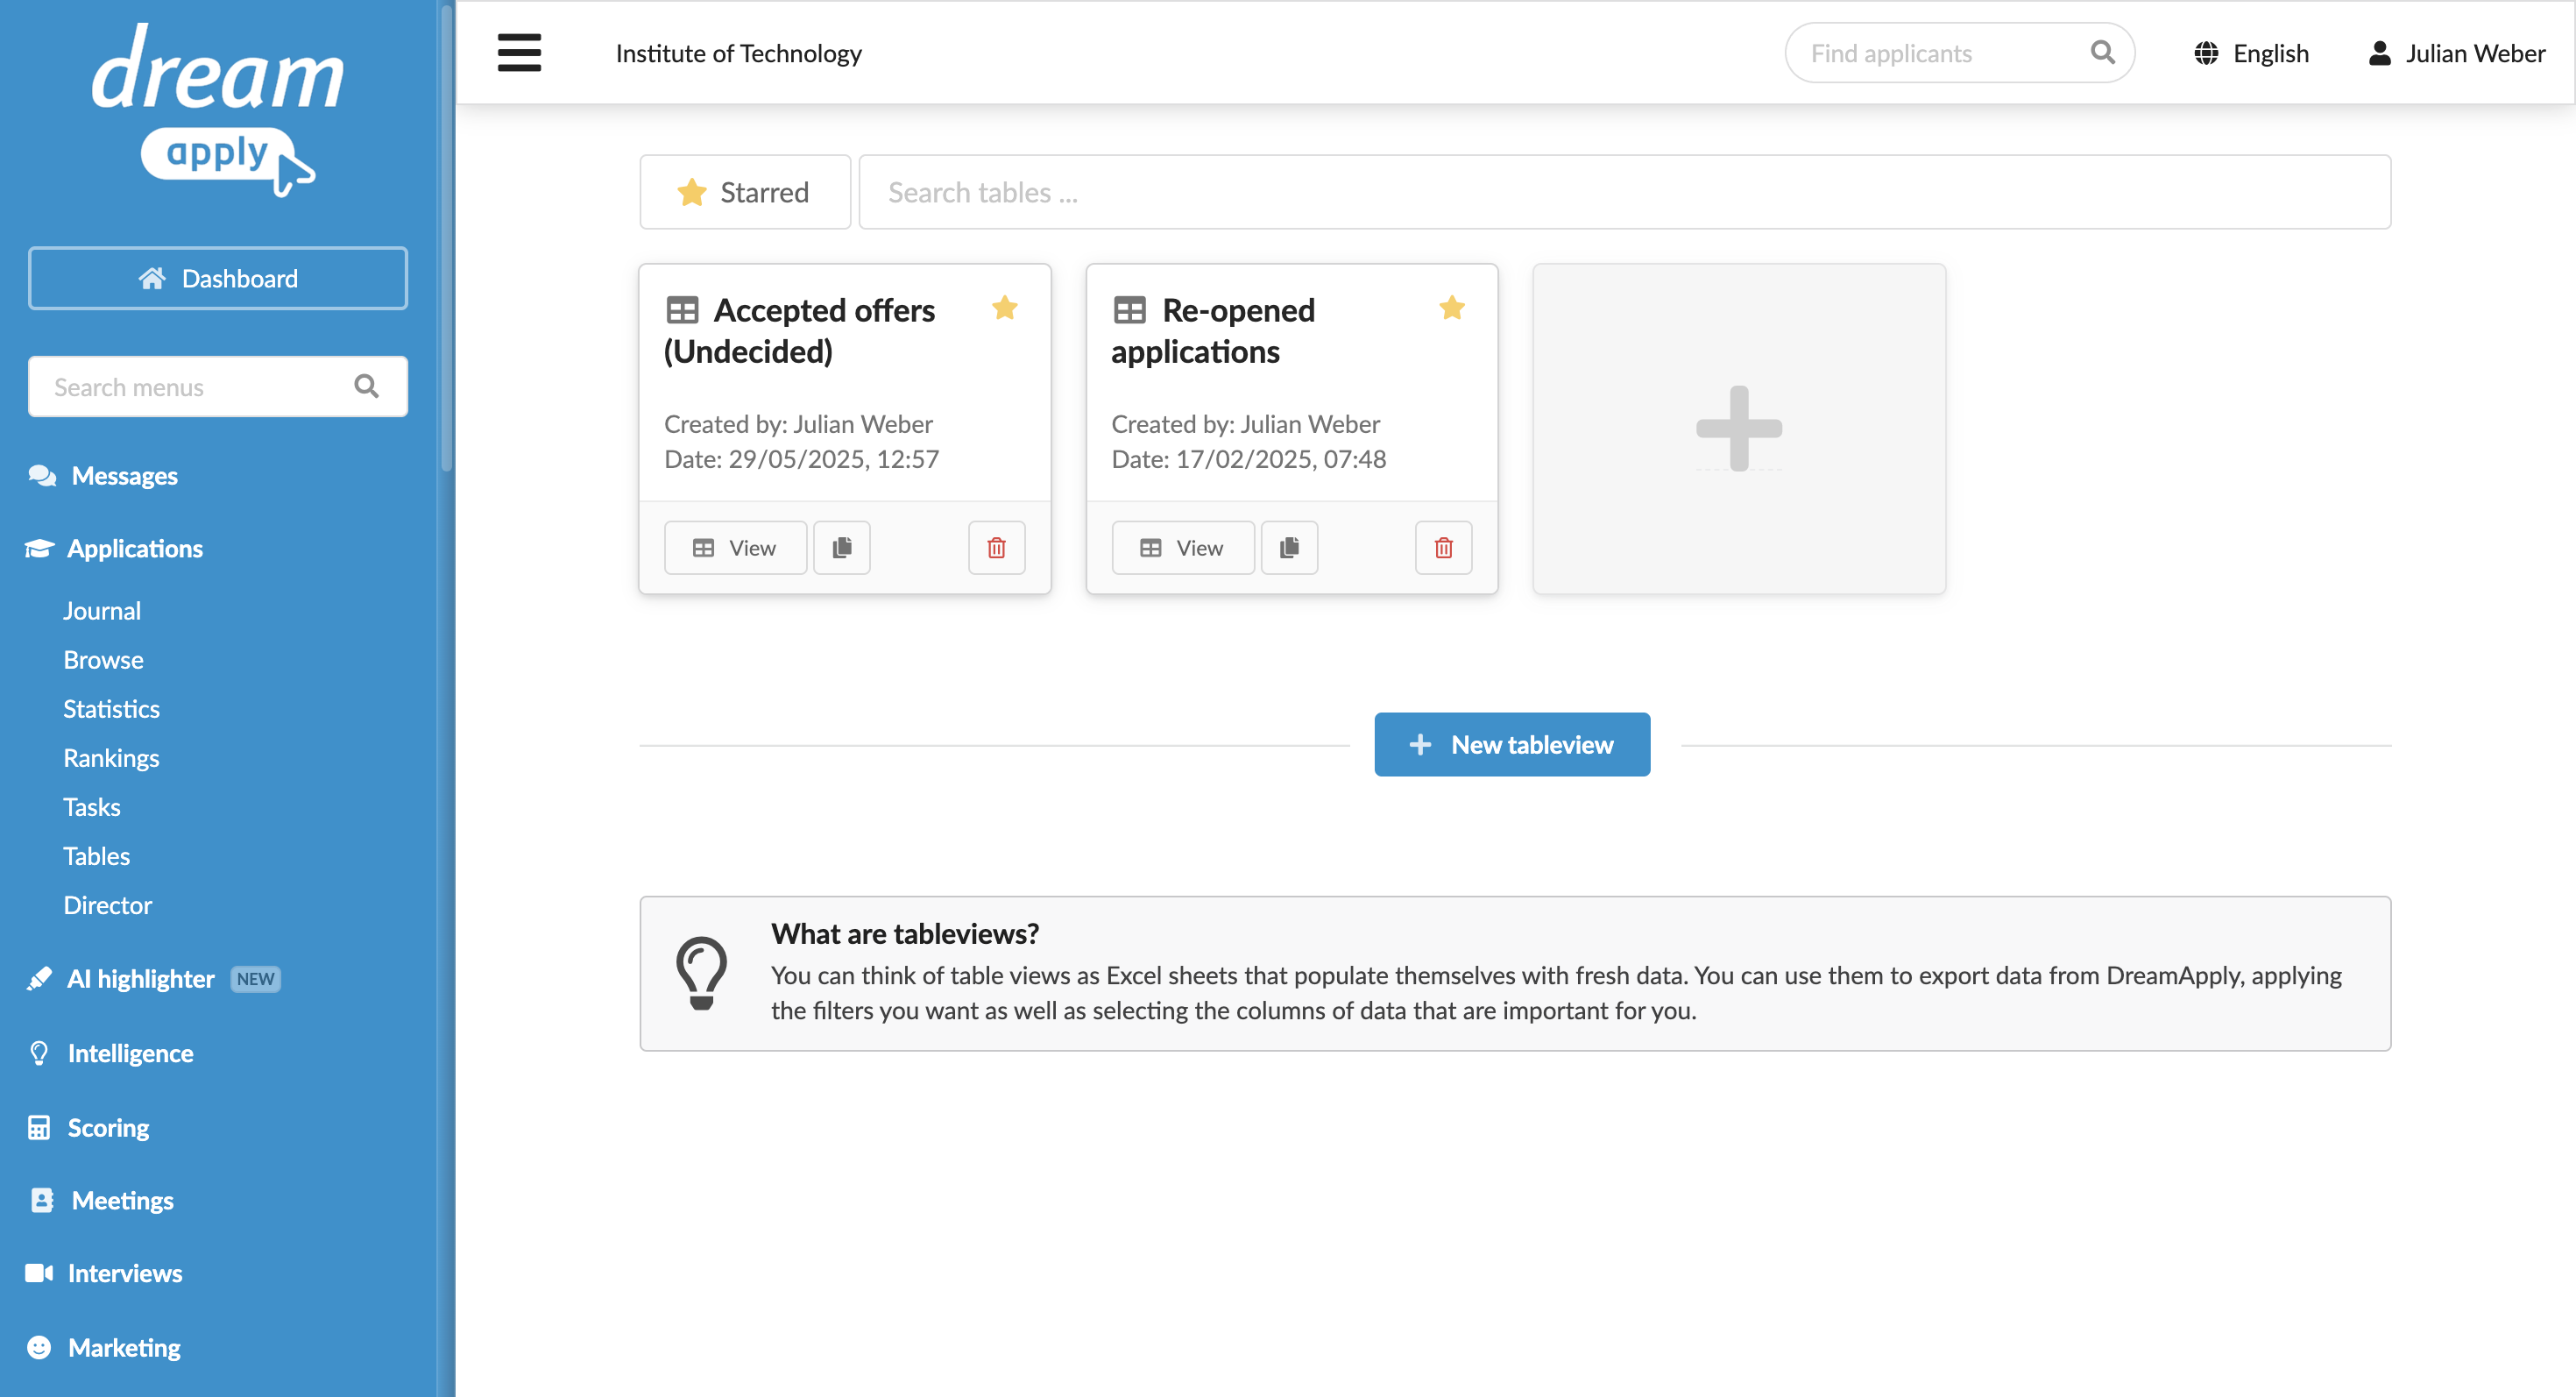Duplicate the Accepted offers (Undecided) tableview
Viewport: 2576px width, 1397px height.
pyautogui.click(x=842, y=547)
